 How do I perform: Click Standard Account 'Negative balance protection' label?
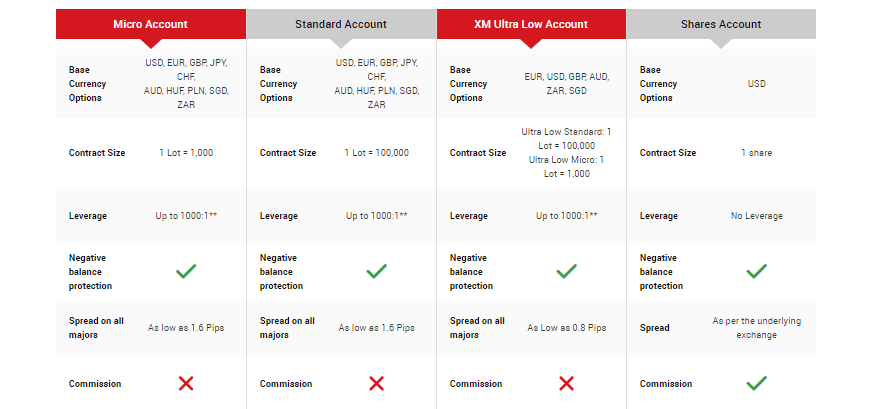tap(281, 272)
